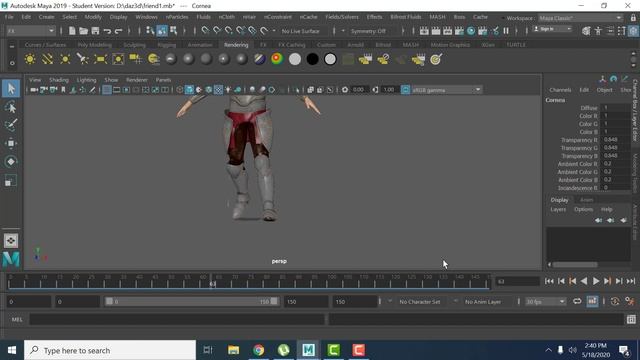Click the undo arrow icon
The image size is (640, 360).
pos(107,31)
